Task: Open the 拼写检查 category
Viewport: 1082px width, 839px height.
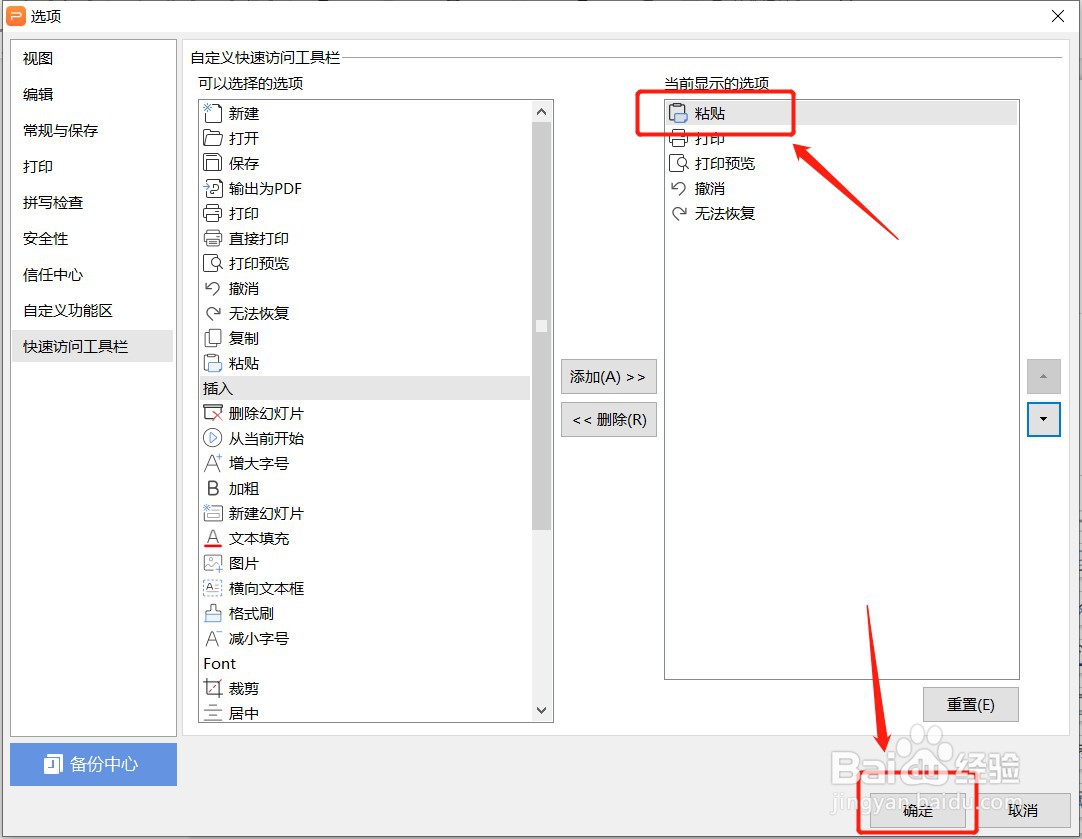Action: 92,202
